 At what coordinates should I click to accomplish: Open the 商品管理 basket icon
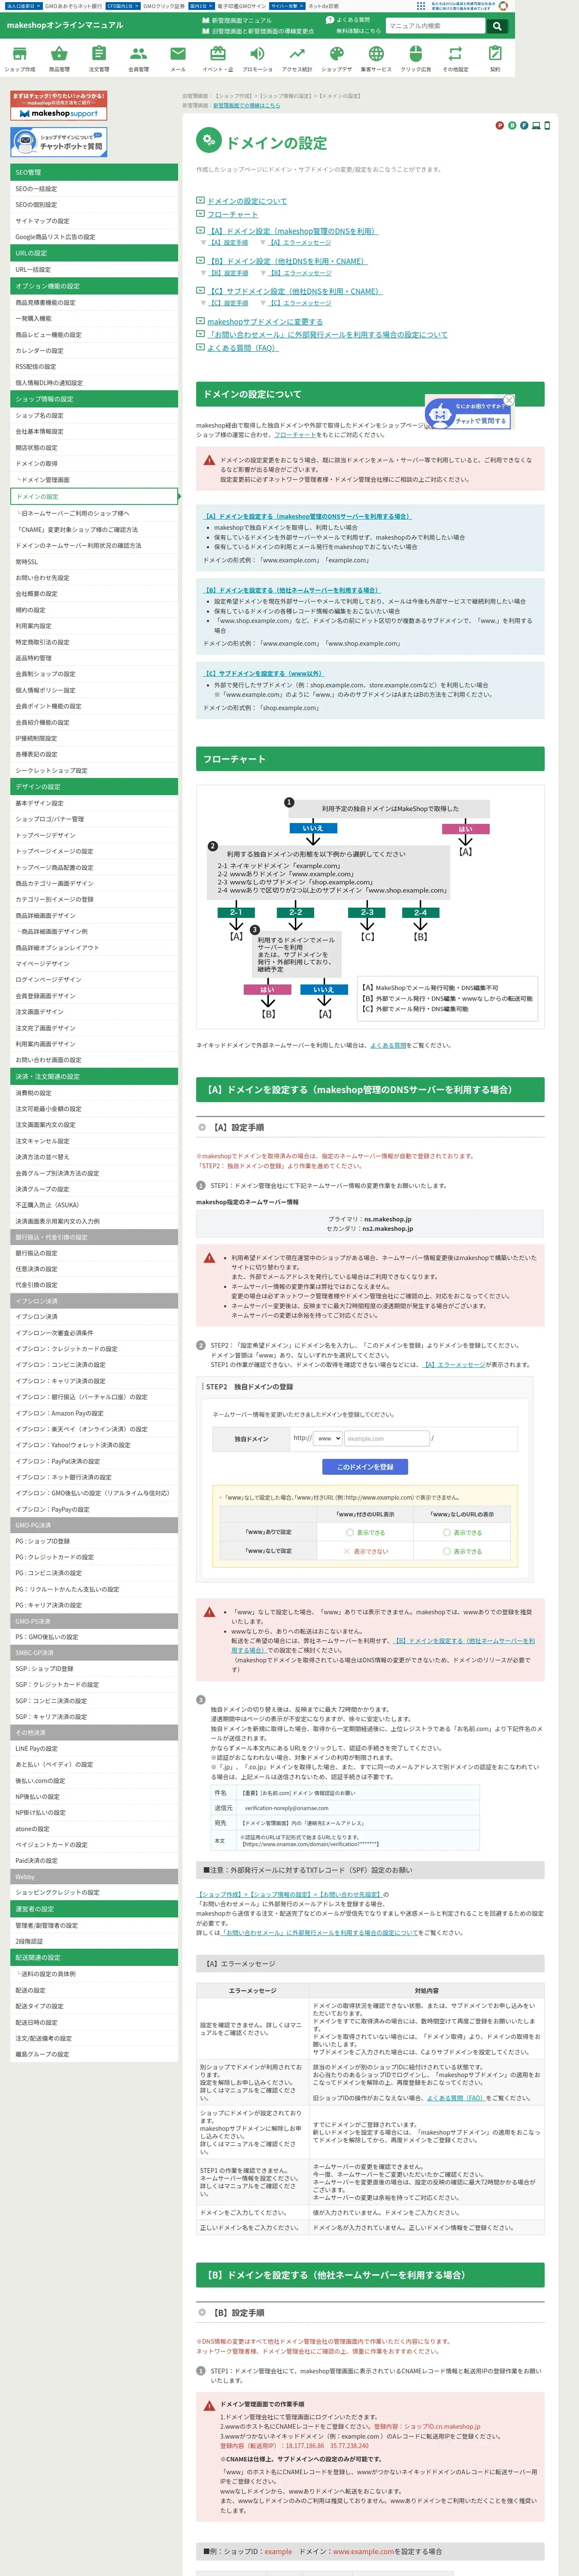(x=59, y=58)
